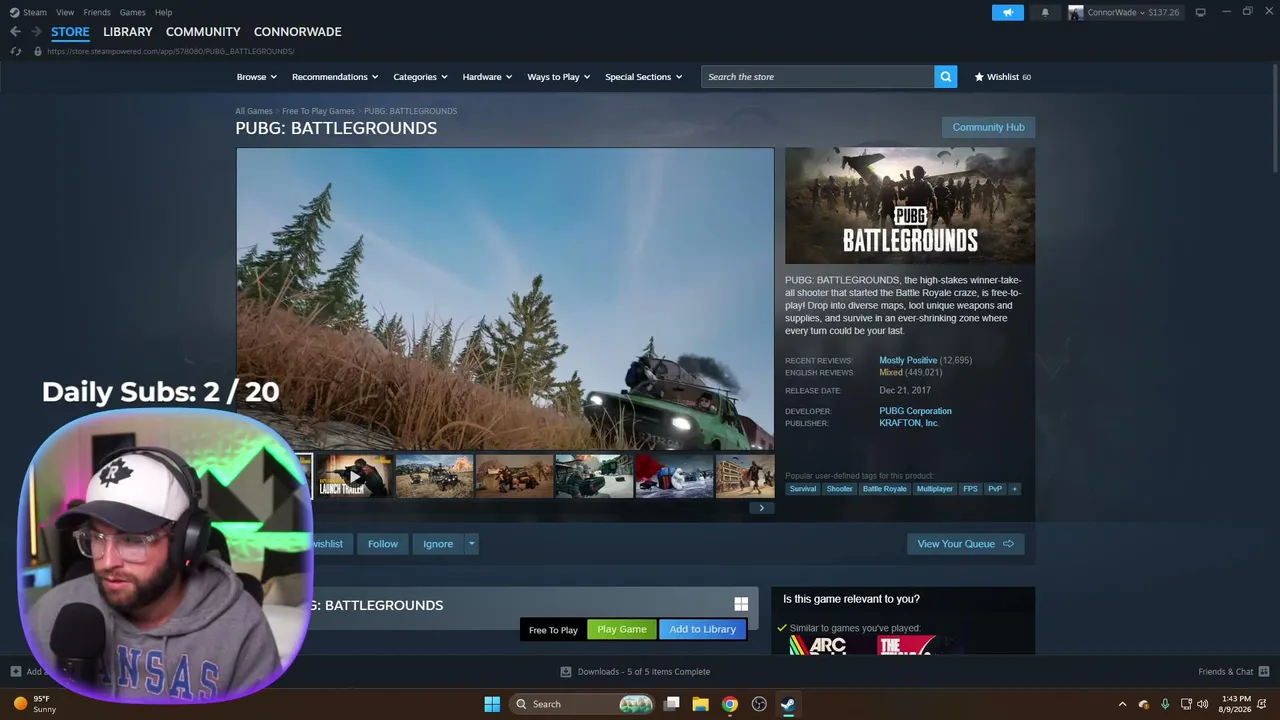This screenshot has width=1280, height=720.
Task: Click the All Games breadcrumb
Action: [254, 111]
